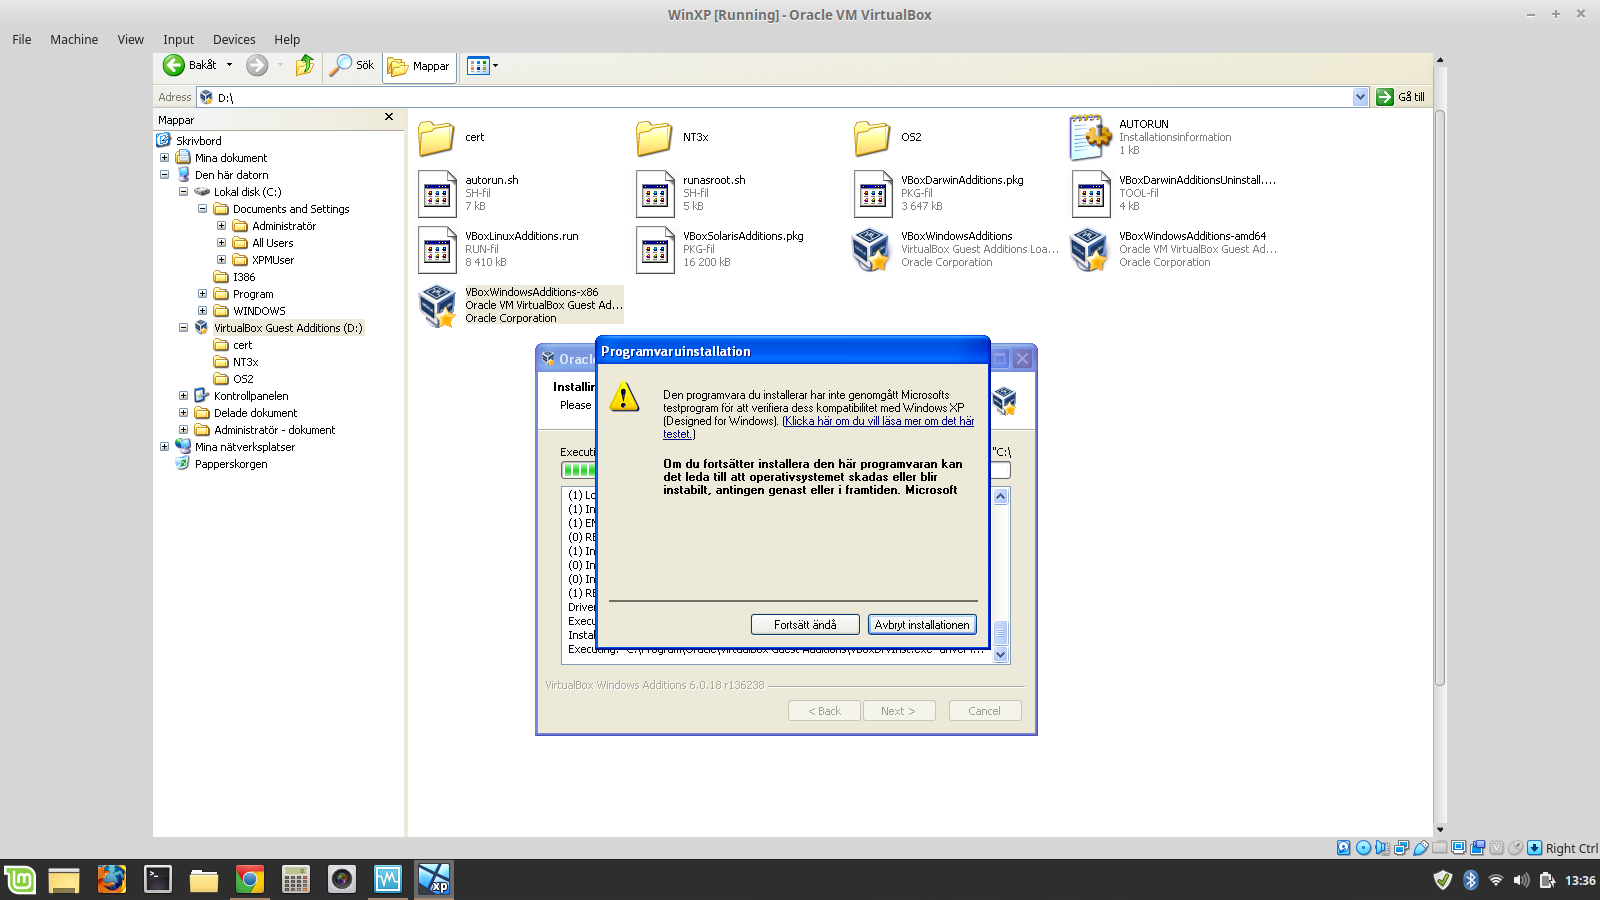Screen dimensions: 1600x900
Task: Click the network adapters status icon
Action: [x=1401, y=848]
